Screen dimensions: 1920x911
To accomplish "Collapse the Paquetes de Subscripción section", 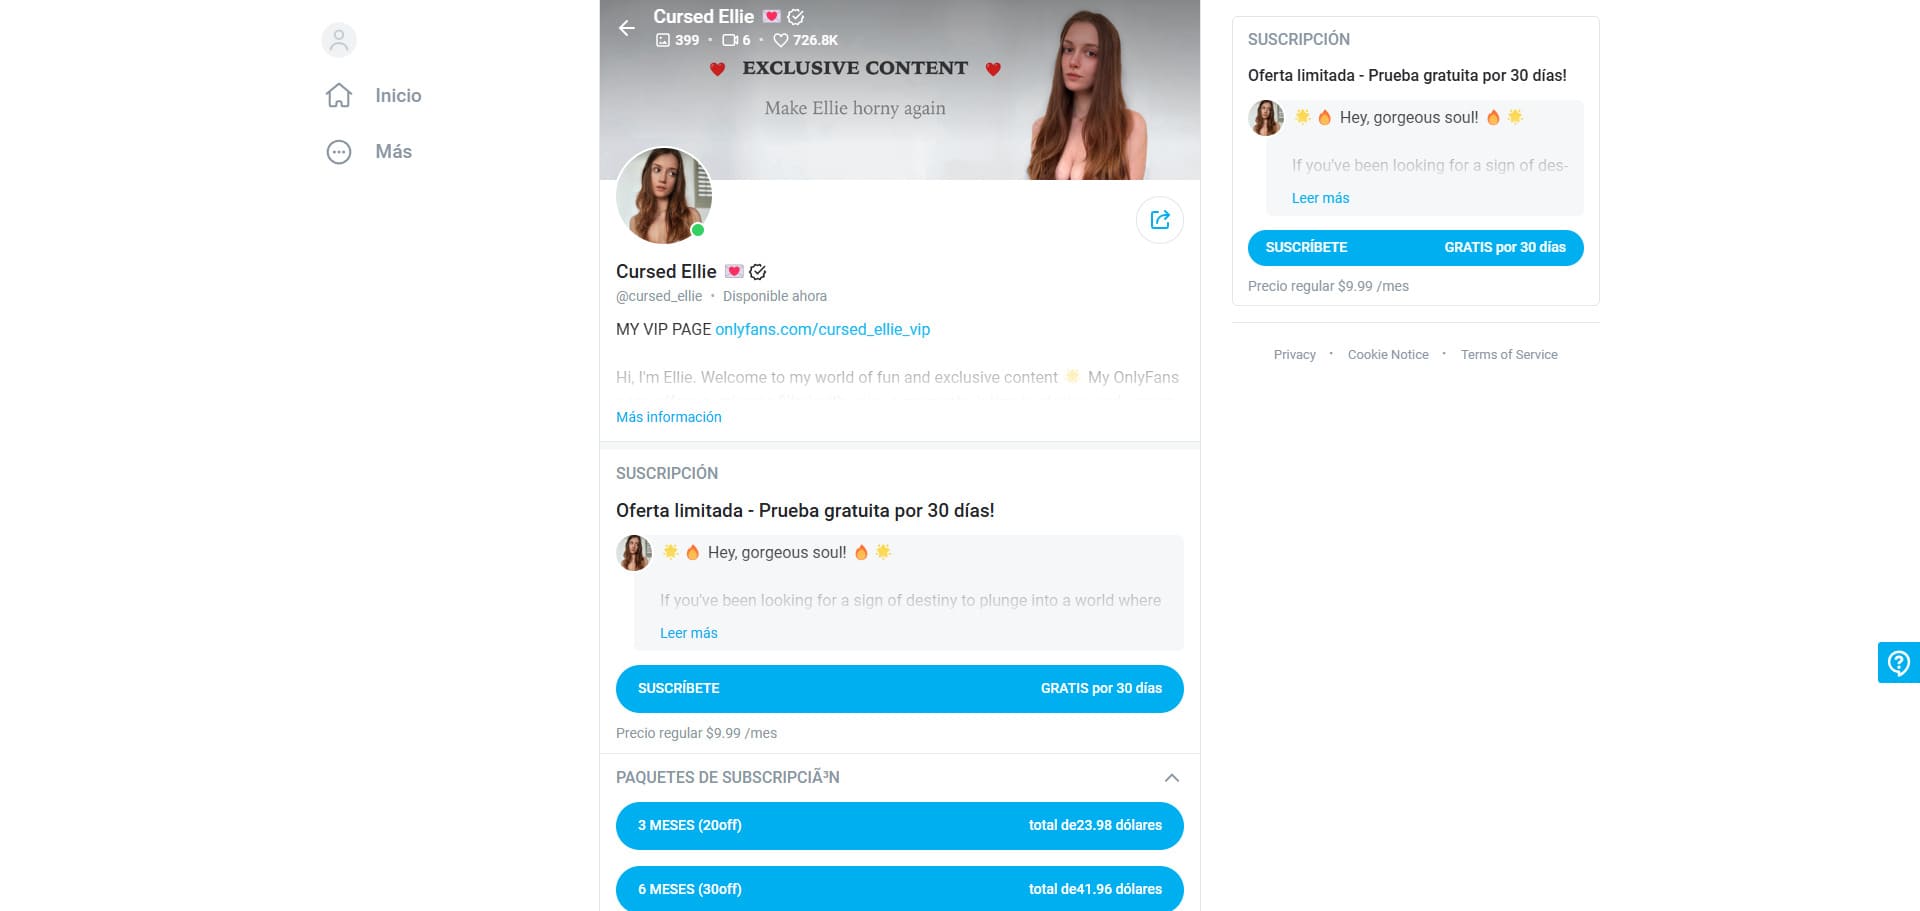I will (x=1172, y=778).
